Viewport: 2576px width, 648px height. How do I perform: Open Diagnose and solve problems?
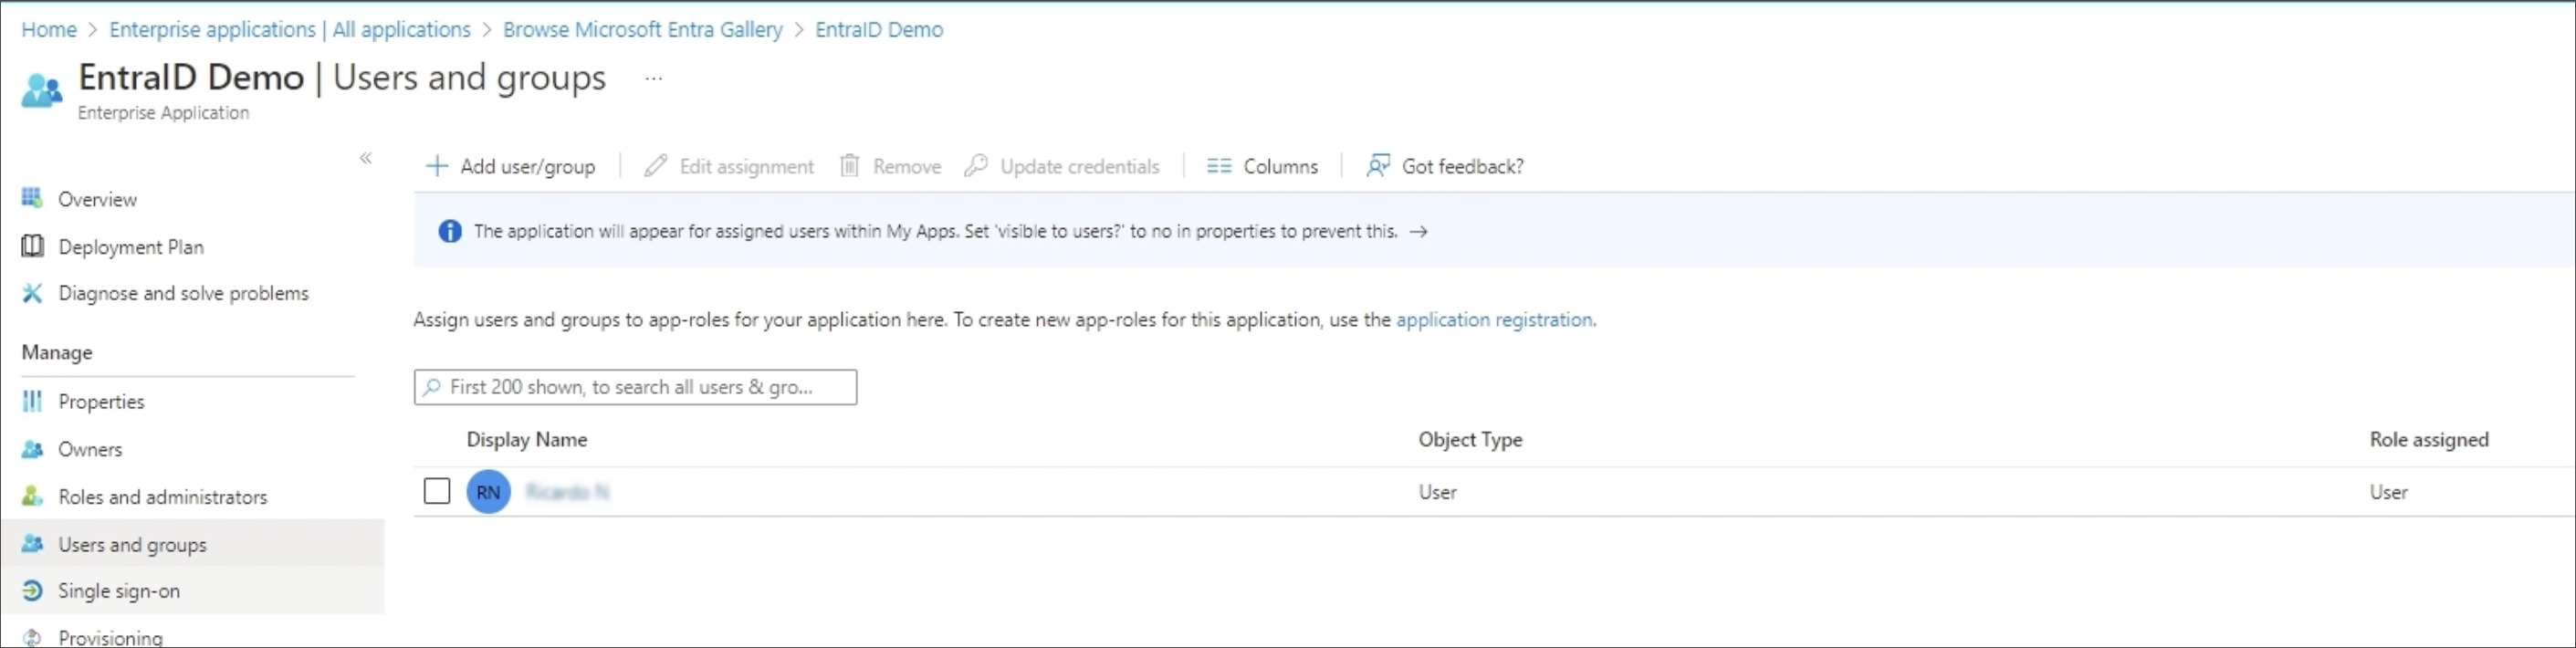[183, 293]
